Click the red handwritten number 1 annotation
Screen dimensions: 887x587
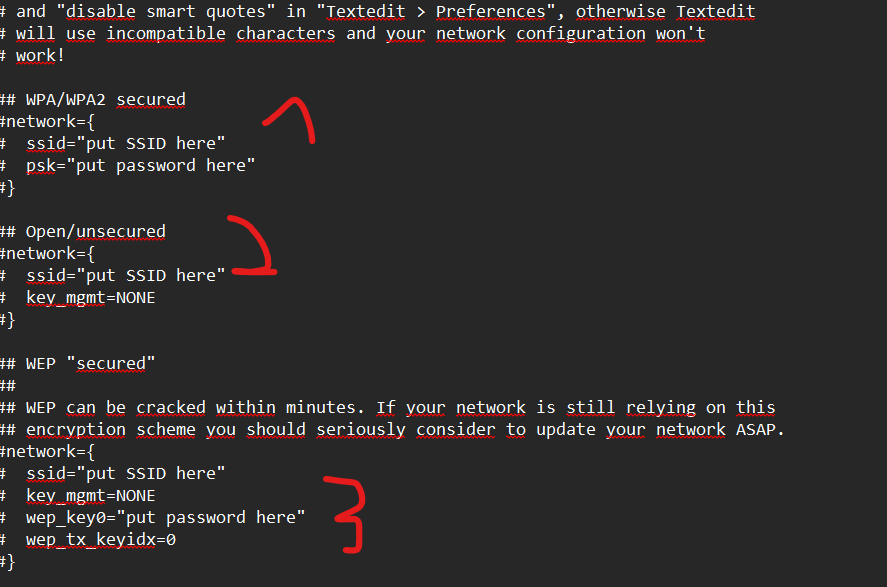[x=289, y=120]
